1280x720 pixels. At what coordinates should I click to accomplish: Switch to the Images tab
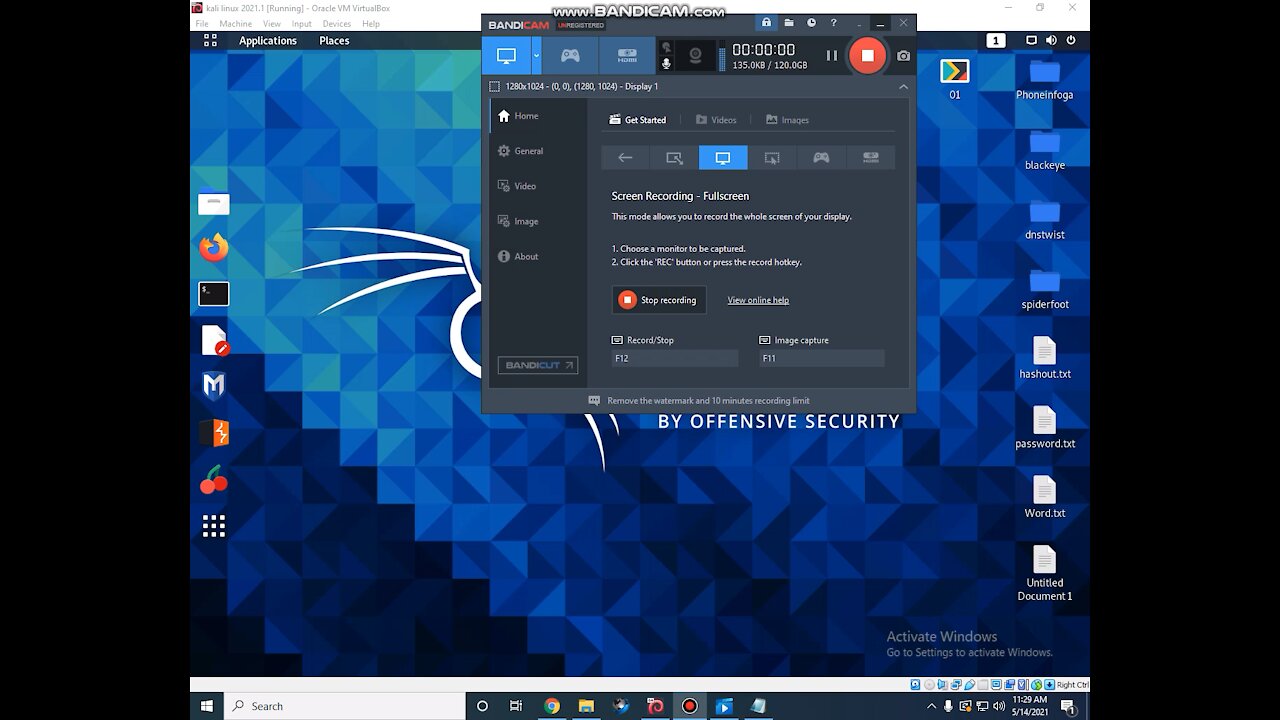(788, 120)
